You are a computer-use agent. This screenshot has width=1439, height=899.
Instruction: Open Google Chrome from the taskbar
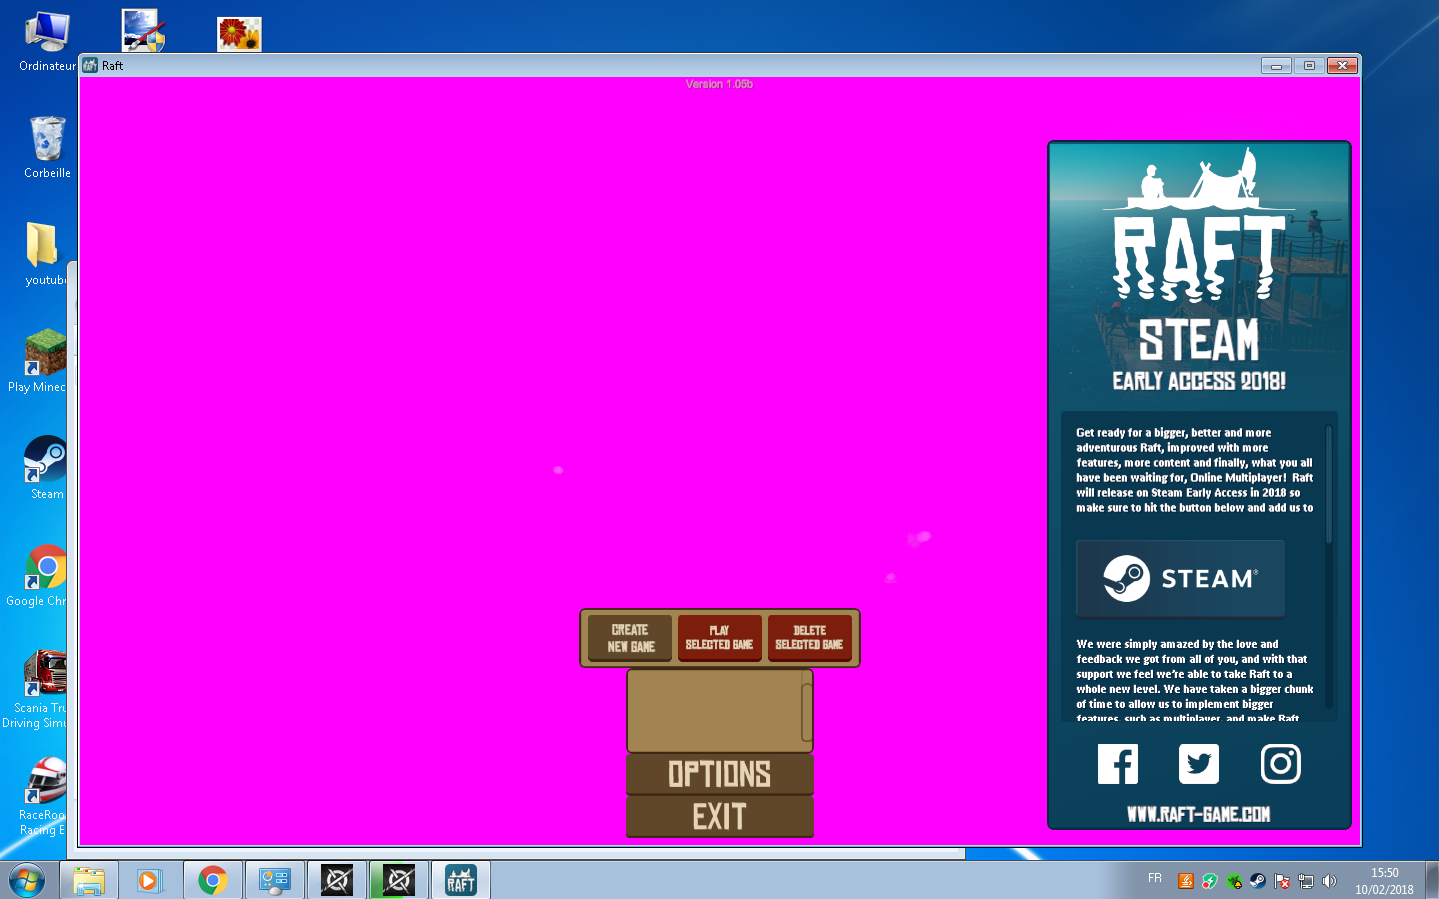[x=212, y=880]
